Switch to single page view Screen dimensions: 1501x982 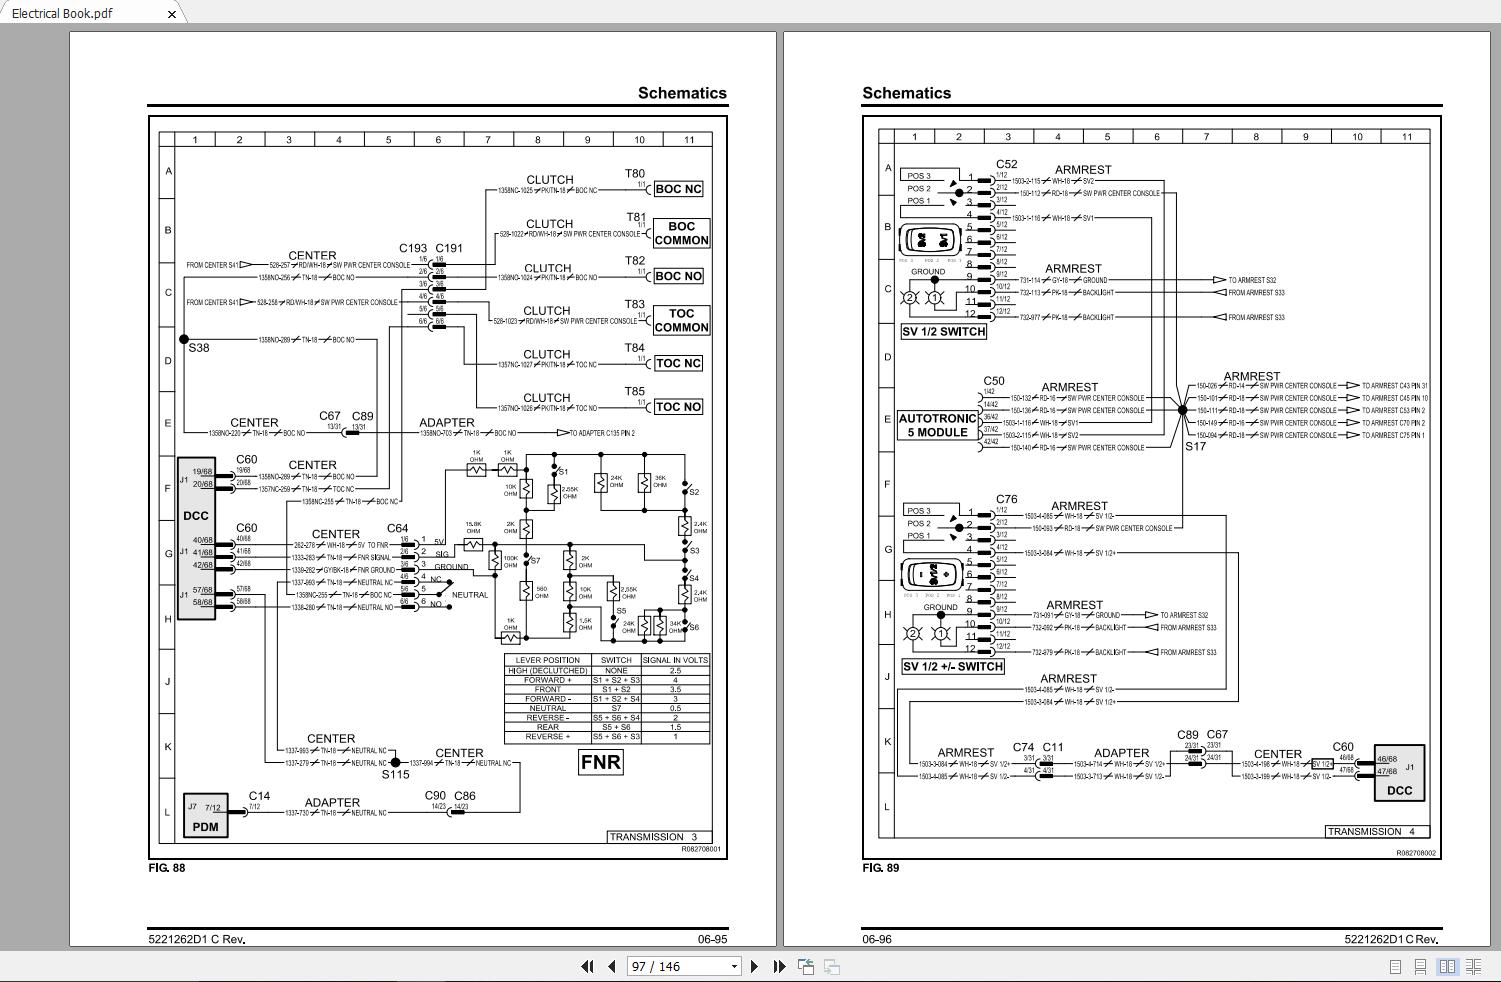click(1395, 966)
